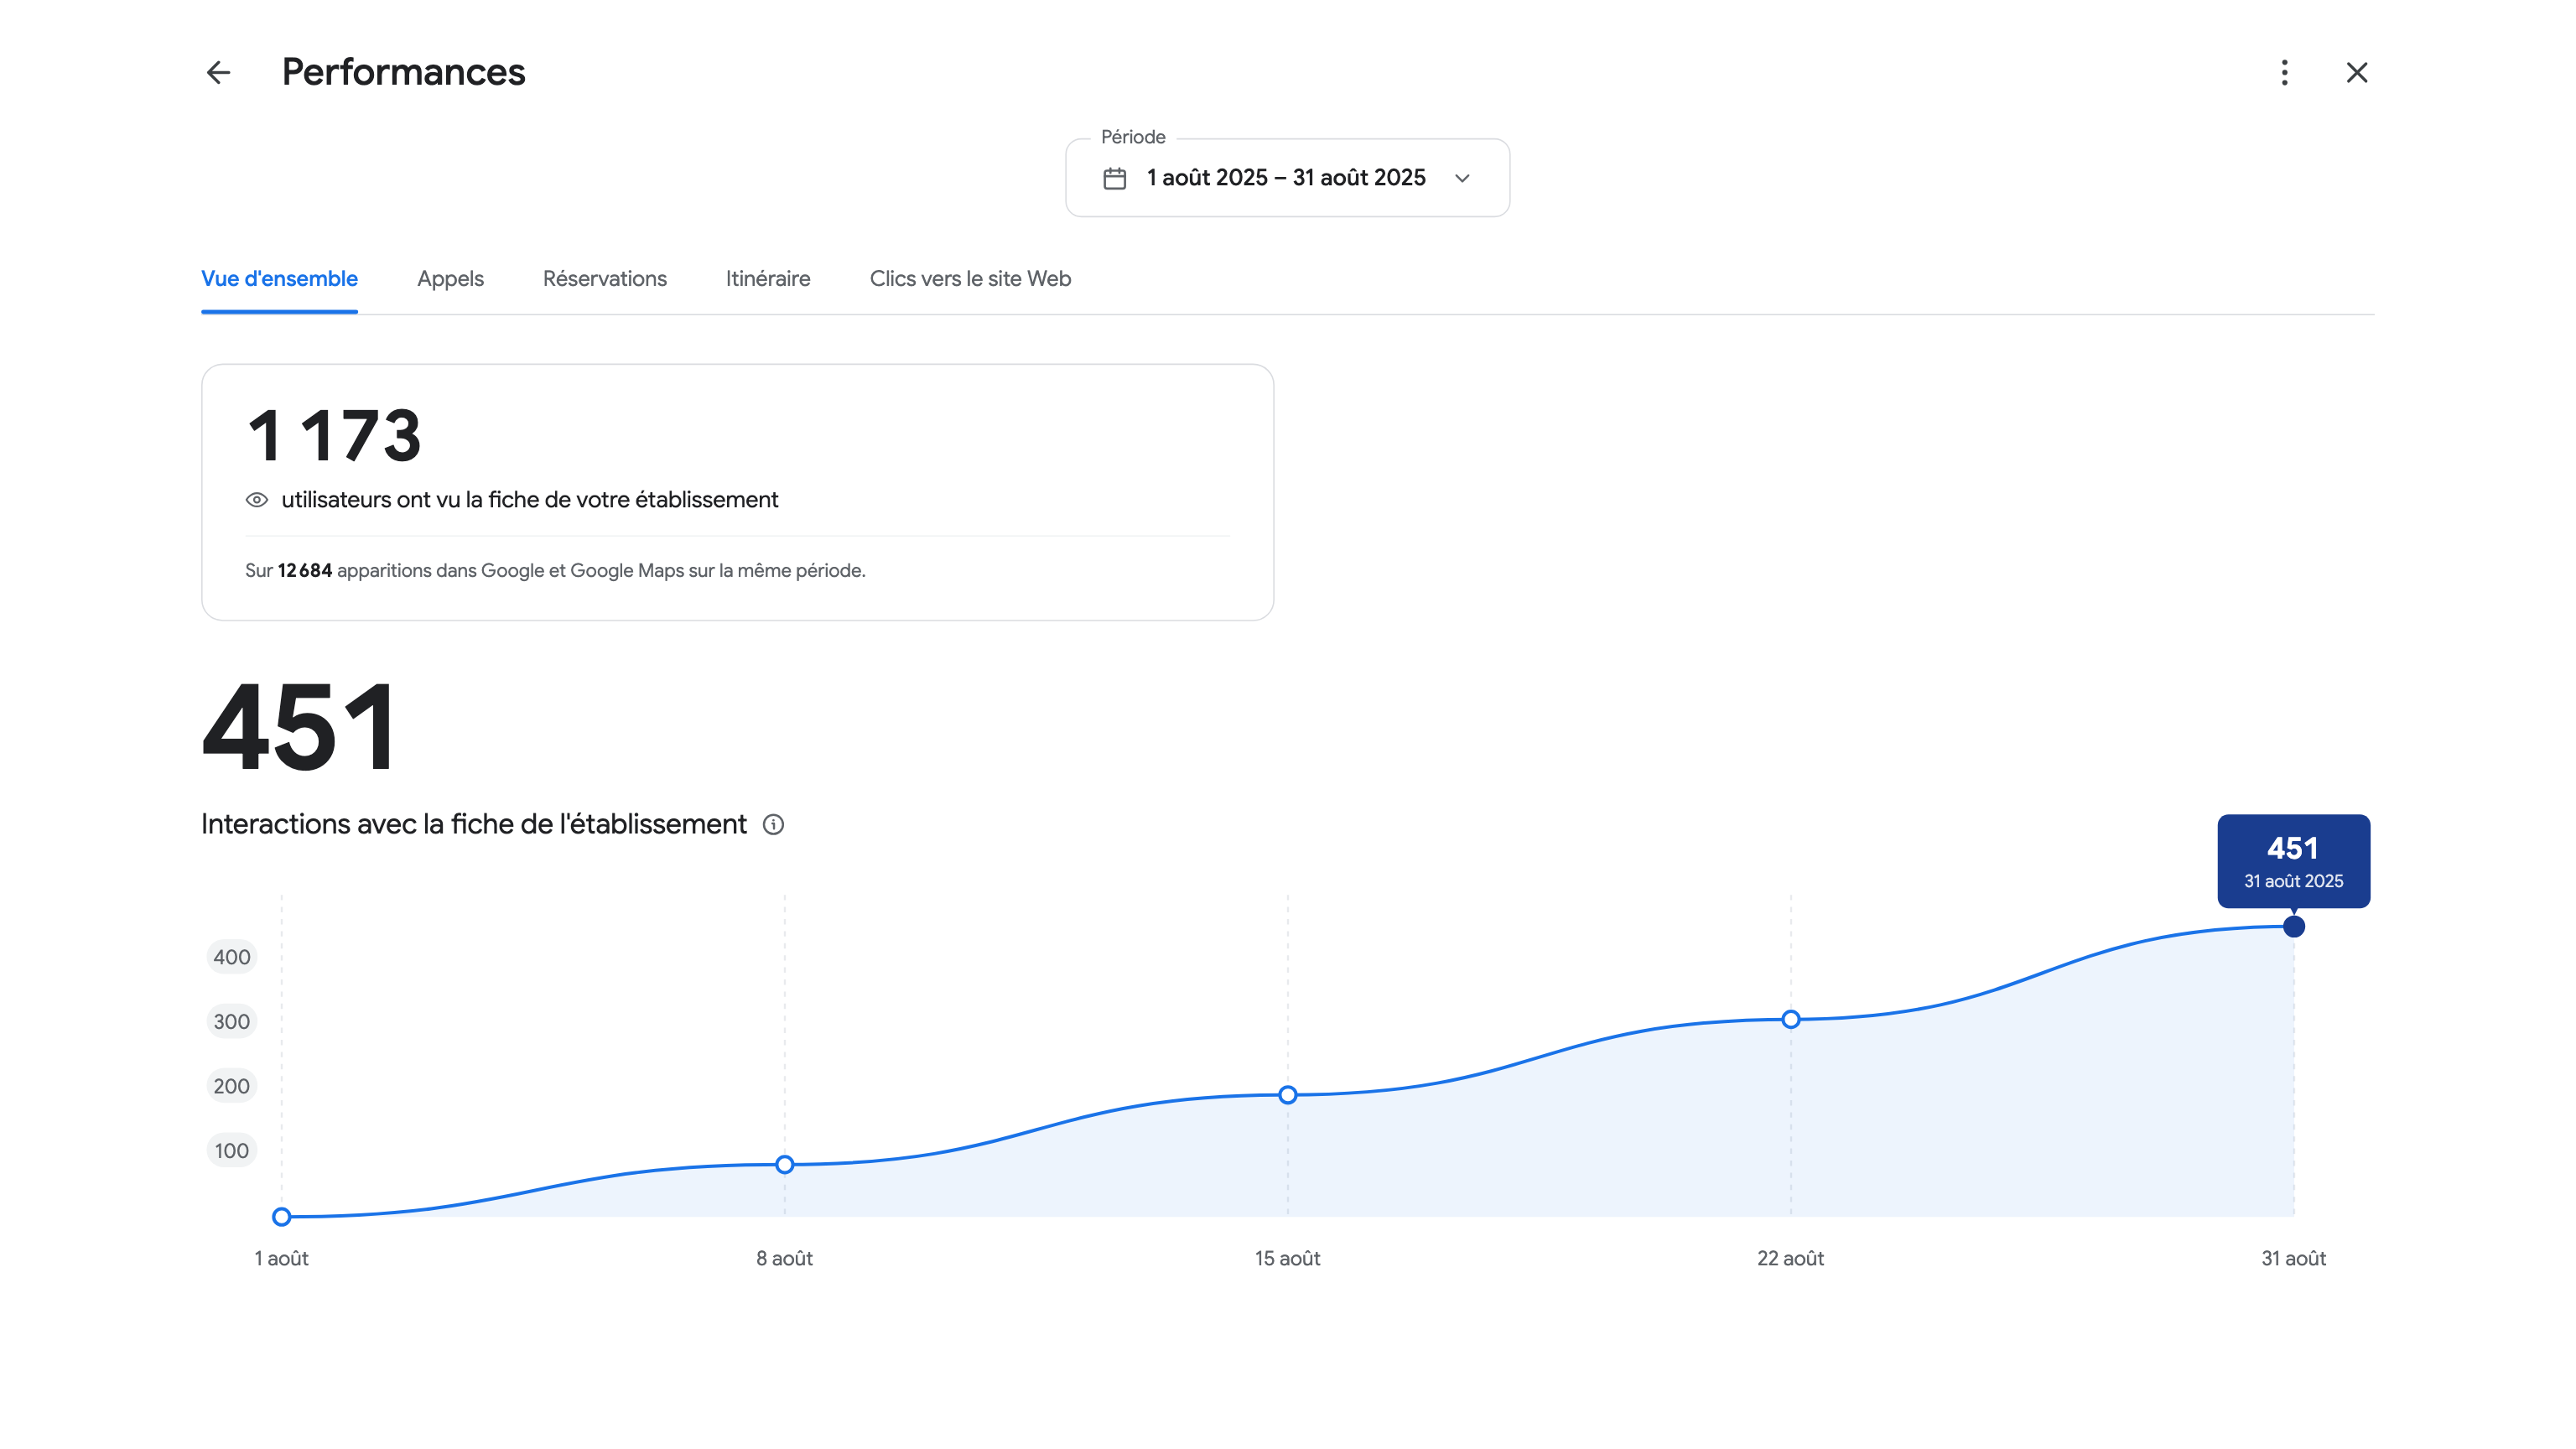The height and width of the screenshot is (1449, 2576).
Task: Click the 'Performances' page title
Action: (403, 72)
